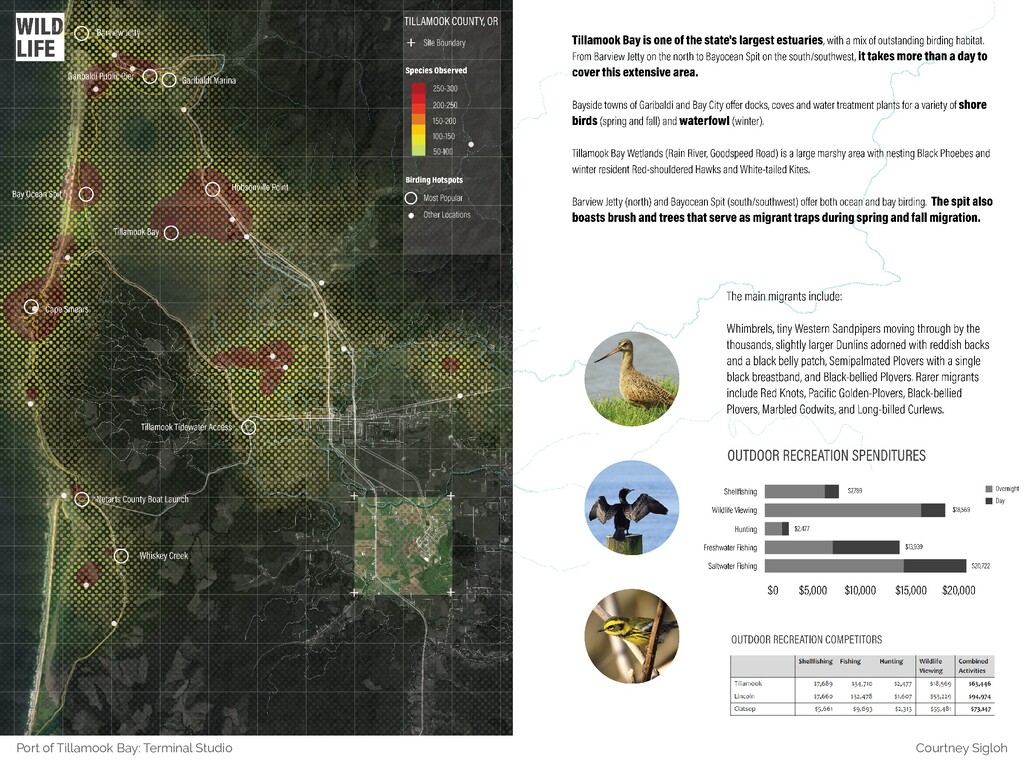Click the '200-250' species range label
Screen dimensions: 1024x768
click(445, 105)
